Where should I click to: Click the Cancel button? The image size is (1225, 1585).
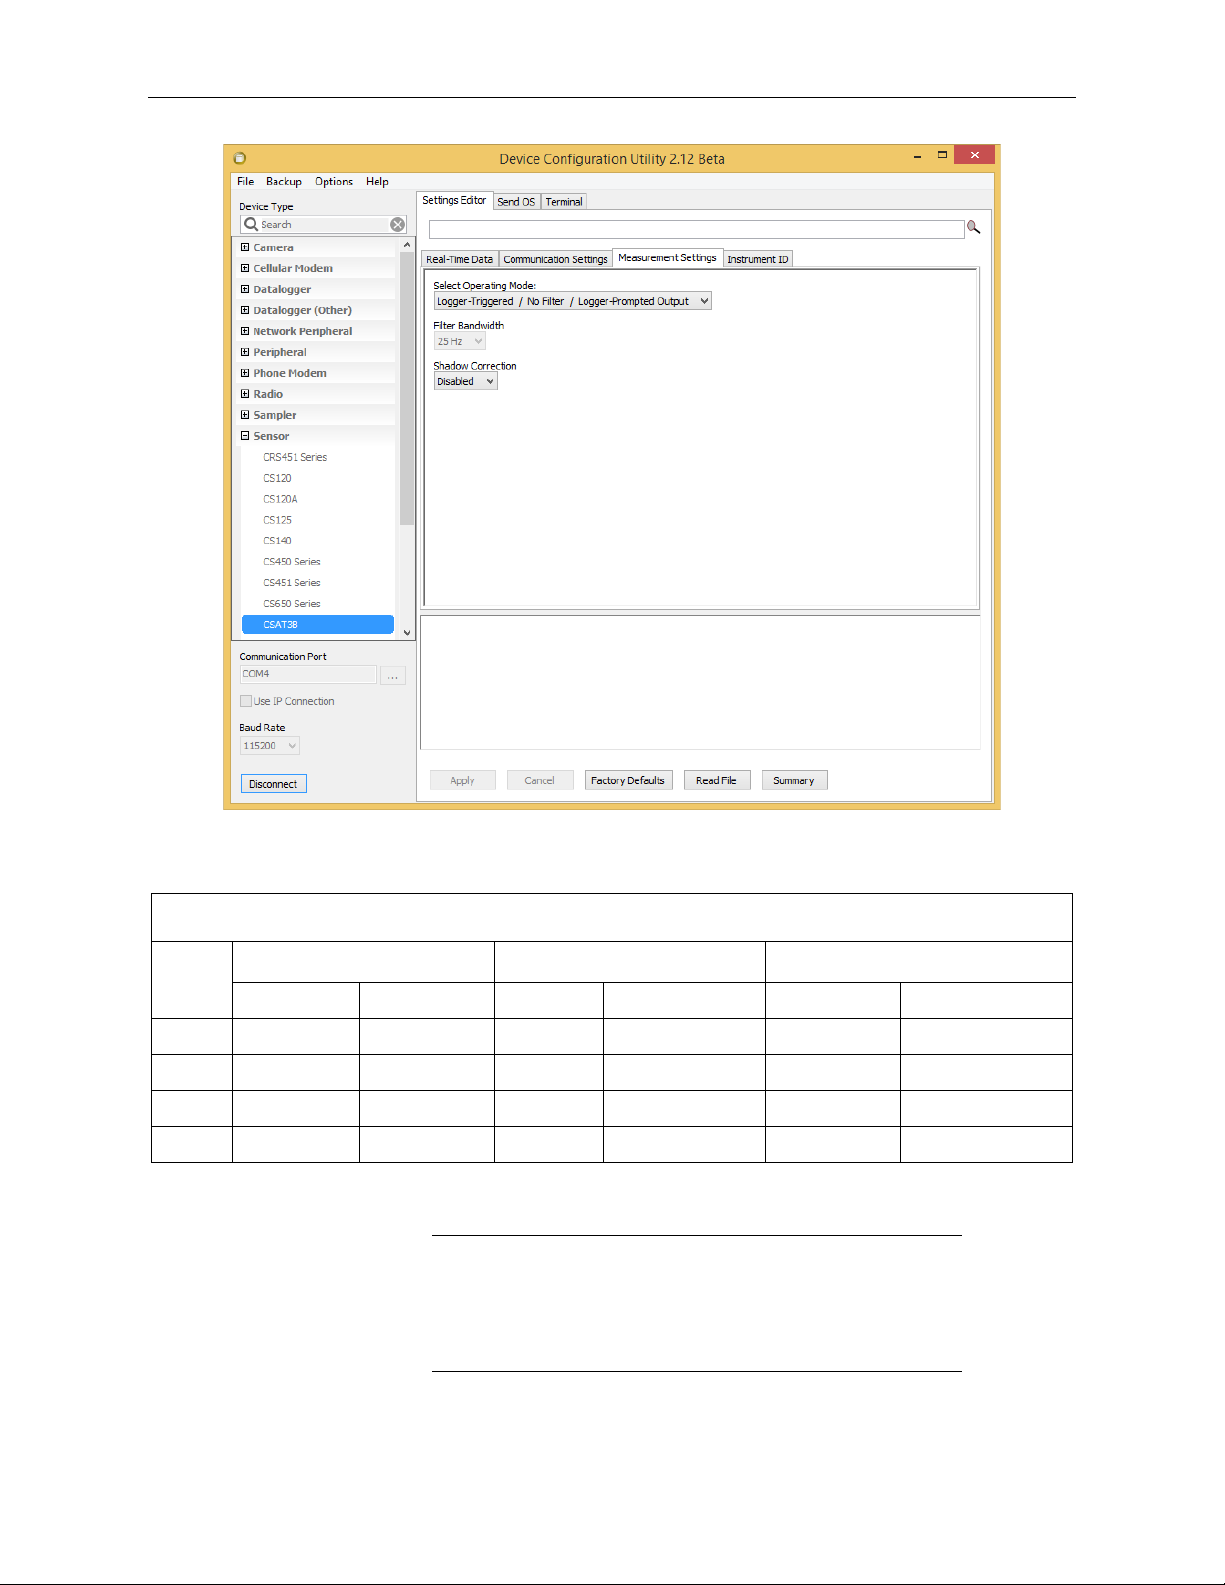(539, 780)
